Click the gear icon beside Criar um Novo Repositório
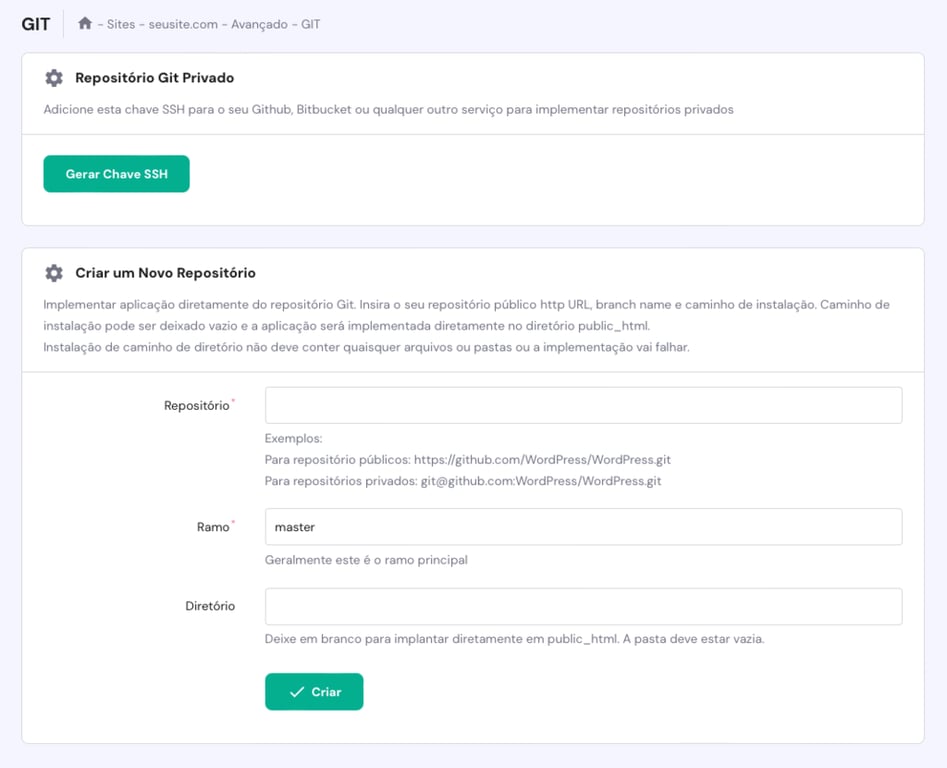 click(x=55, y=272)
